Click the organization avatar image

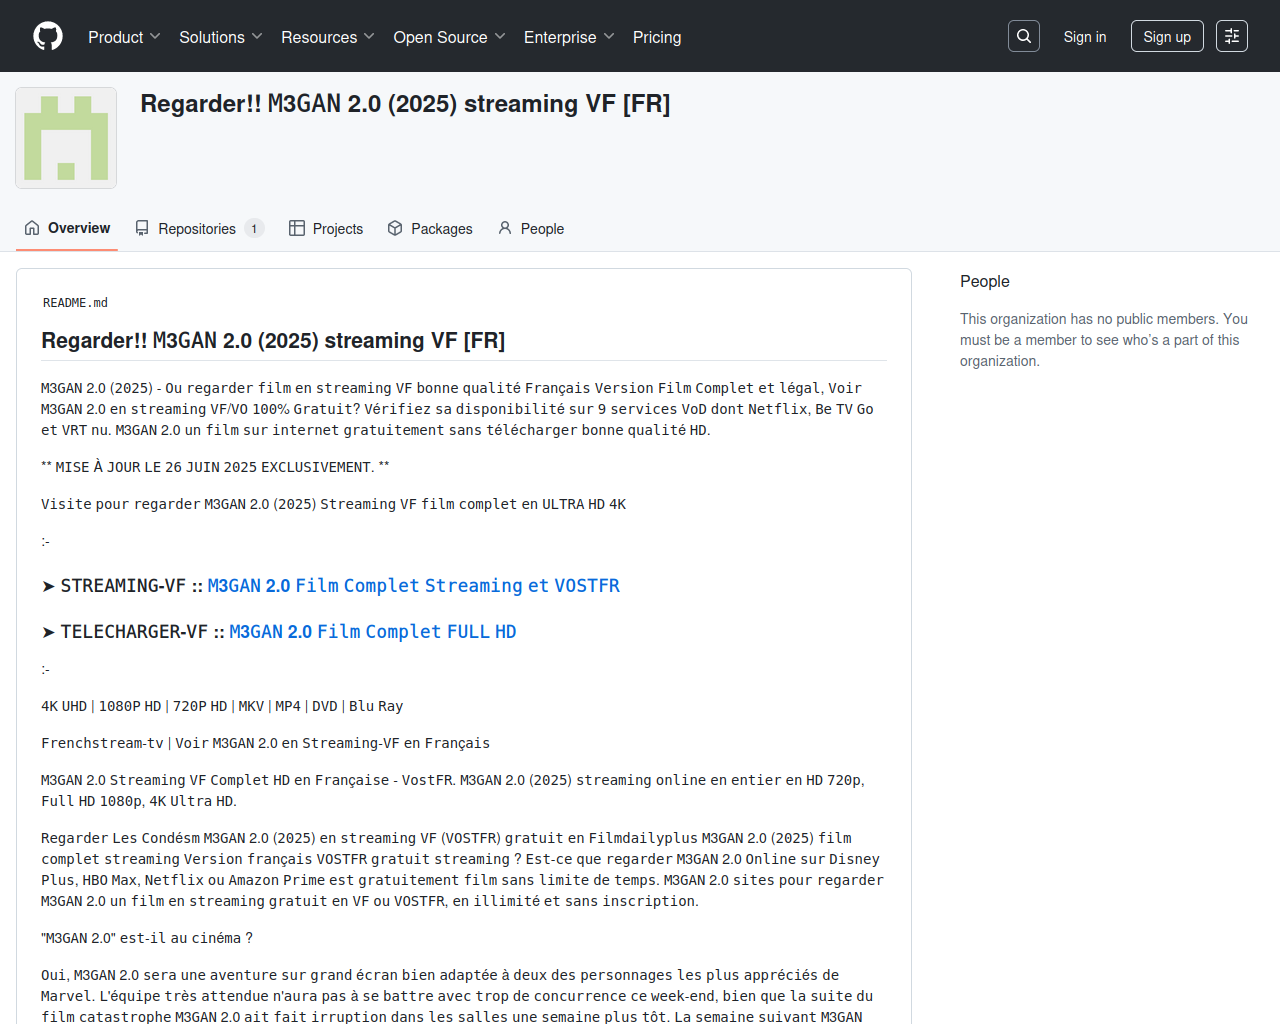coord(66,138)
